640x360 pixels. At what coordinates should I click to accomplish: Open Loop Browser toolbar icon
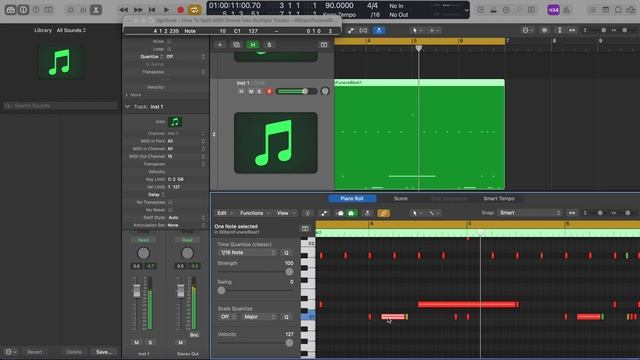tap(618, 9)
